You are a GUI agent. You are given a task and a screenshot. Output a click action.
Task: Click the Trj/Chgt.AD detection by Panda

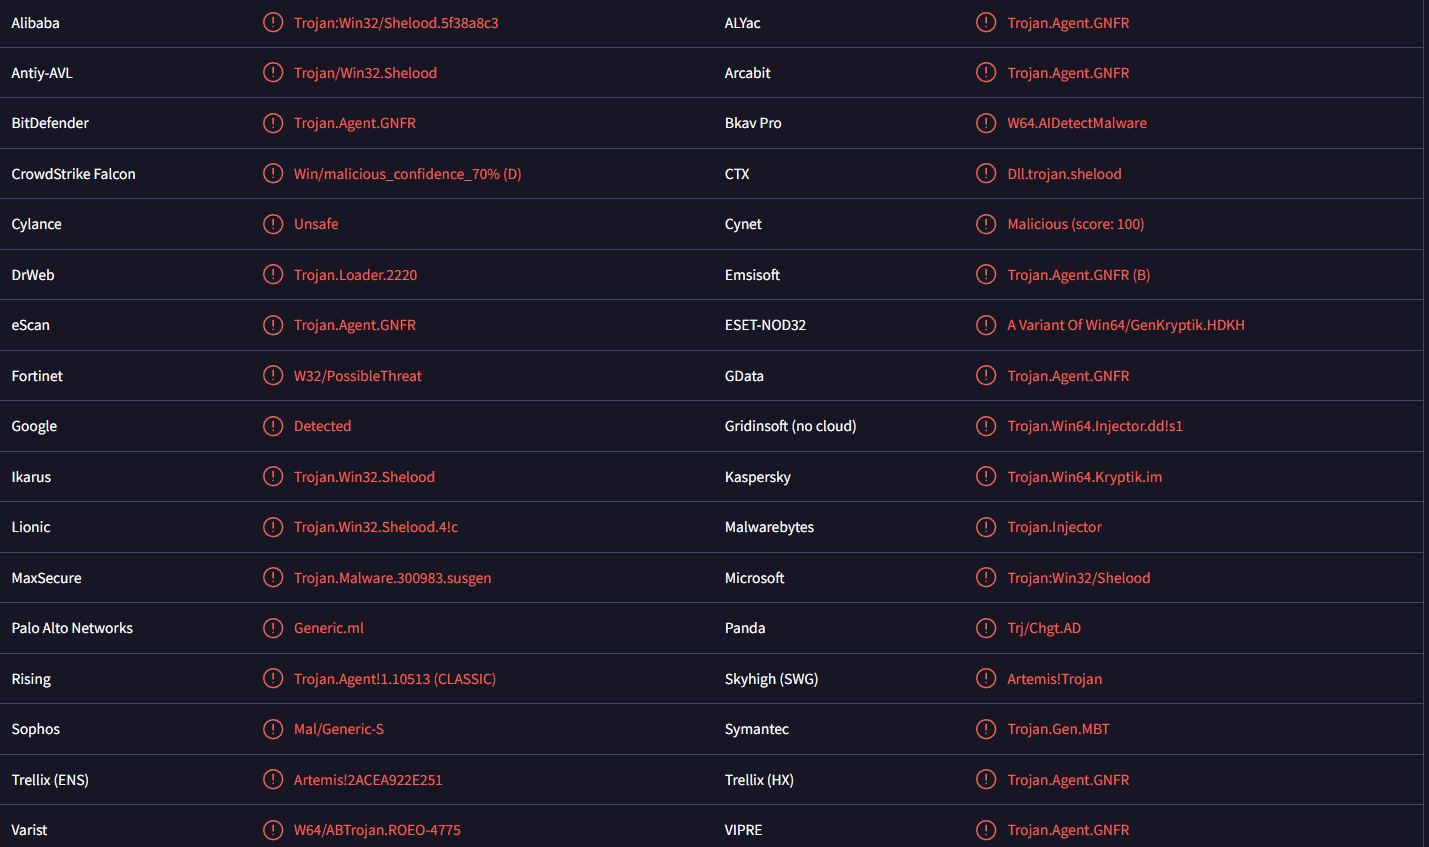coord(1044,628)
